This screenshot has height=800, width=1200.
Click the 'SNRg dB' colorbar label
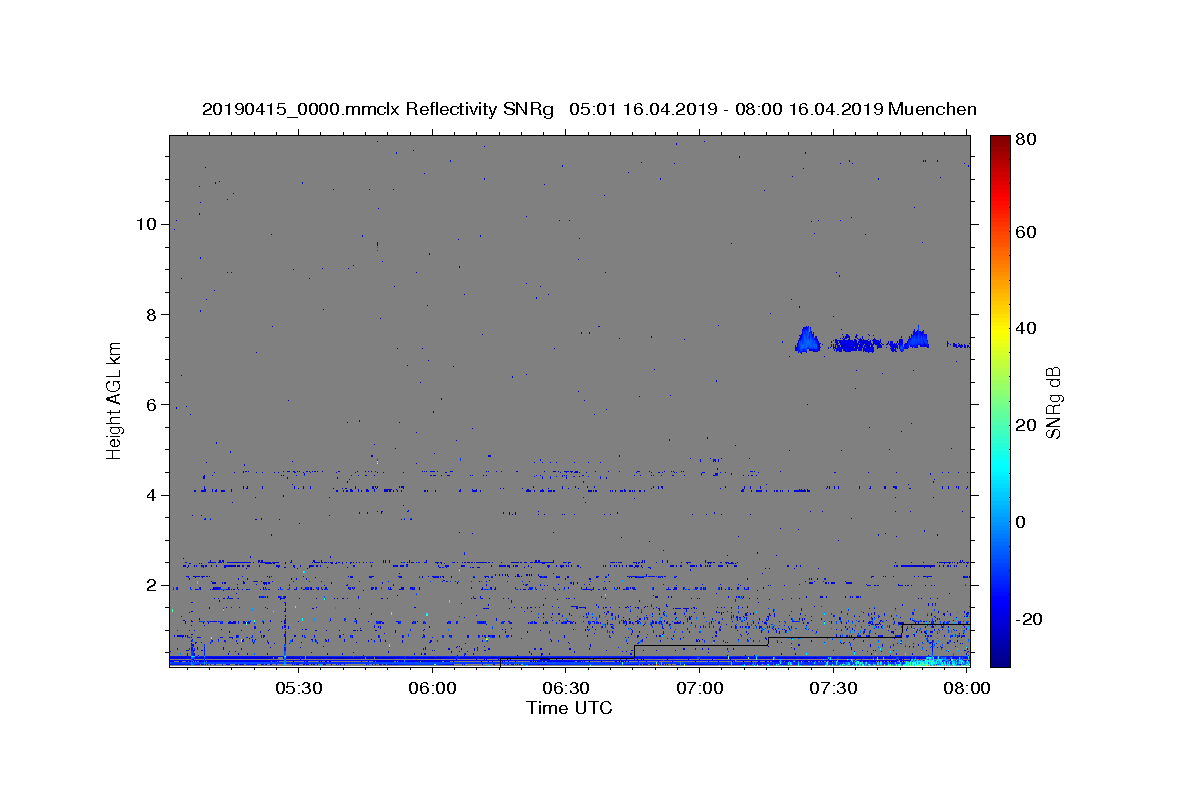pyautogui.click(x=1053, y=402)
